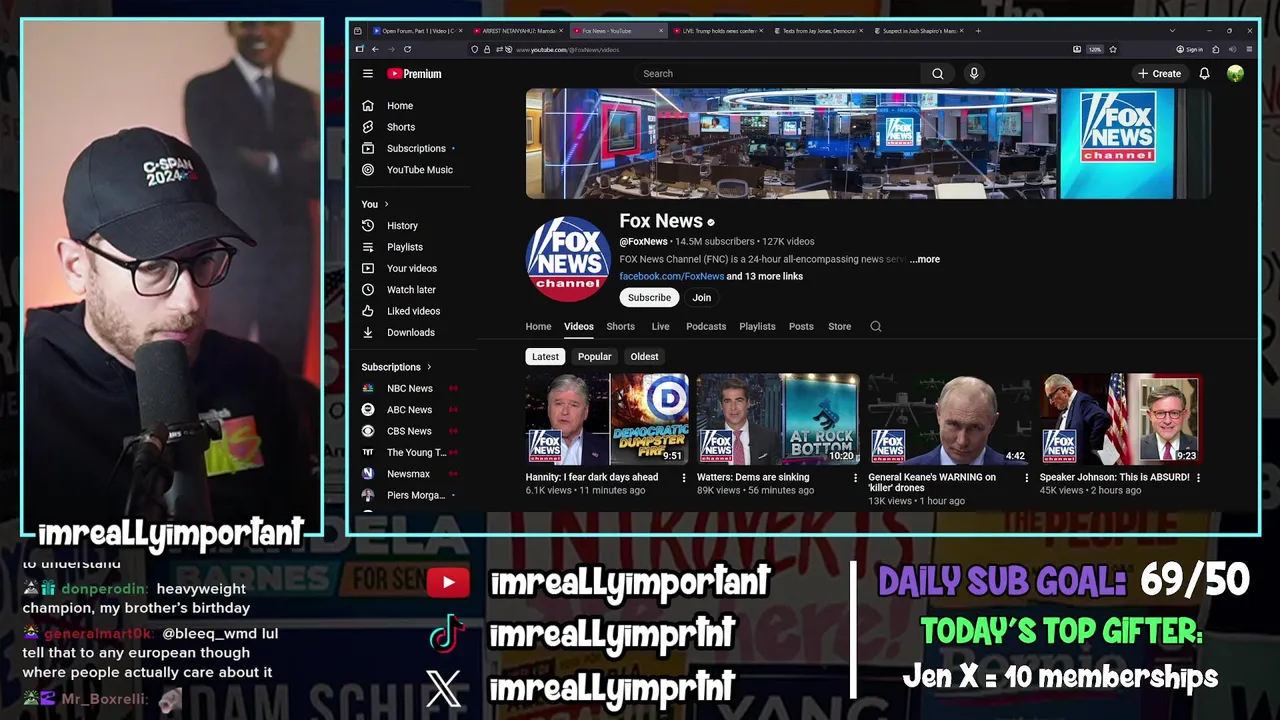Image resolution: width=1280 pixels, height=720 pixels.
Task: Open the notifications bell
Action: pyautogui.click(x=1204, y=74)
